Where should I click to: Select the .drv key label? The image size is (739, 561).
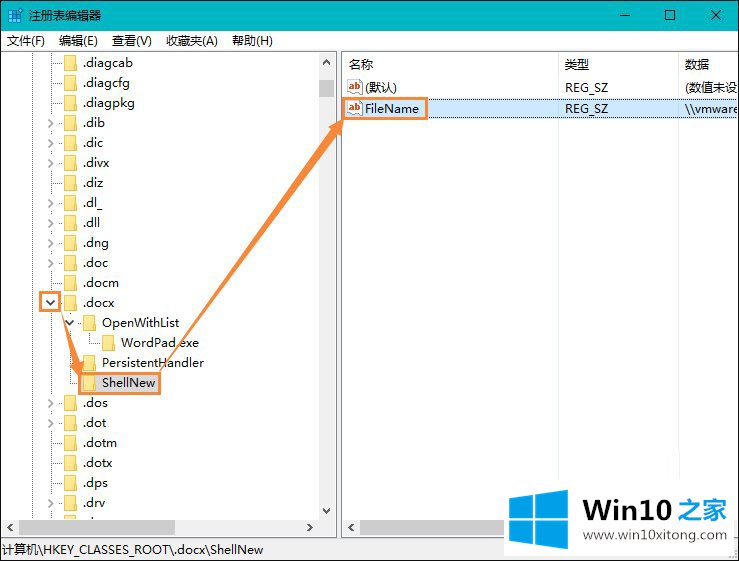94,503
